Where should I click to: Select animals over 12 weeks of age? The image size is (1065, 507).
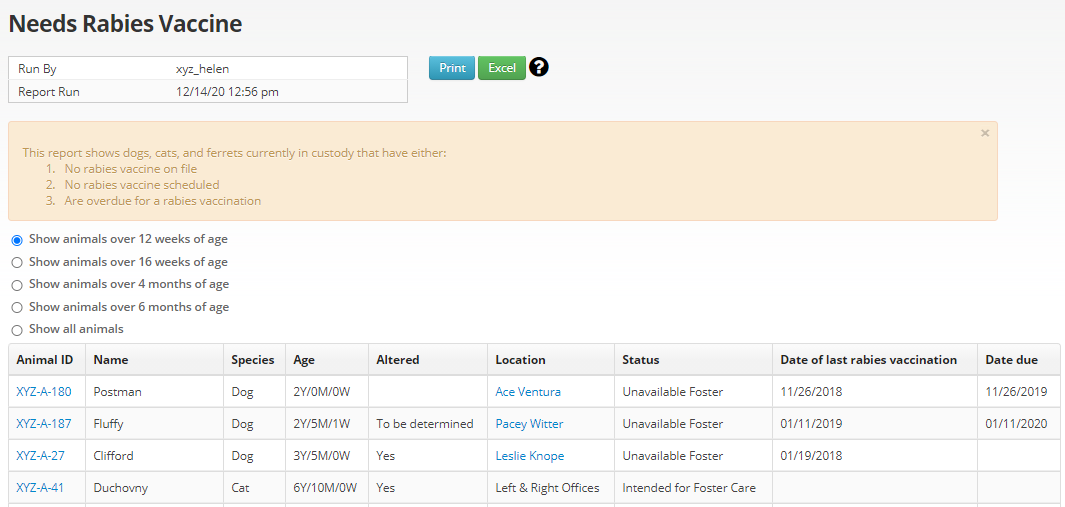[x=17, y=240]
